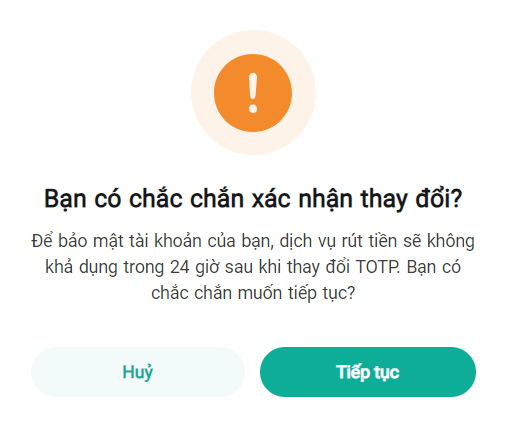Click the word "TOTP" in the description
The height and width of the screenshot is (423, 507).
tap(377, 267)
